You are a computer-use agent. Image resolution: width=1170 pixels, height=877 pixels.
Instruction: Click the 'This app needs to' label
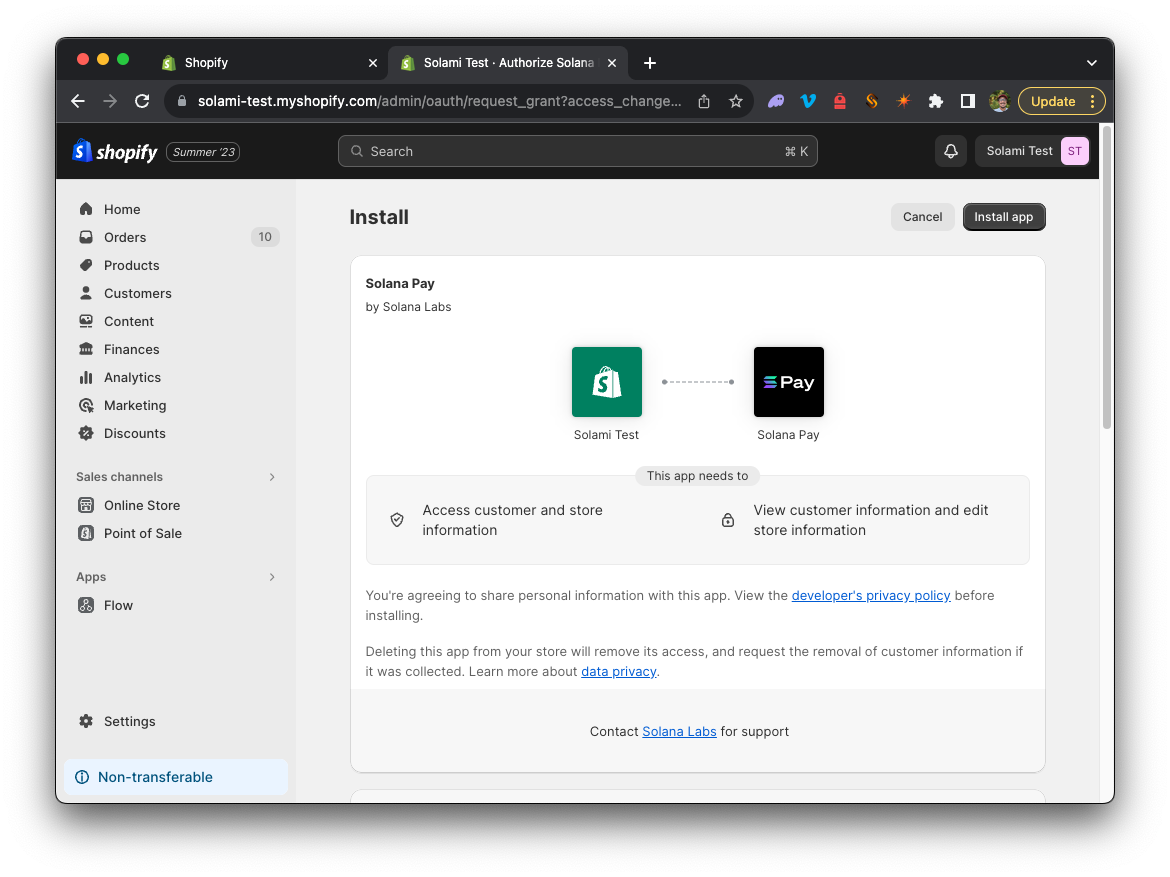pyautogui.click(x=697, y=476)
